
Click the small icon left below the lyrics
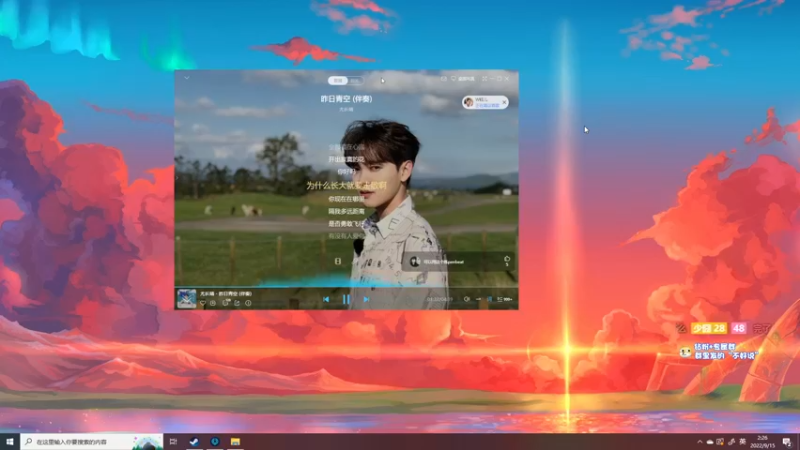(338, 261)
